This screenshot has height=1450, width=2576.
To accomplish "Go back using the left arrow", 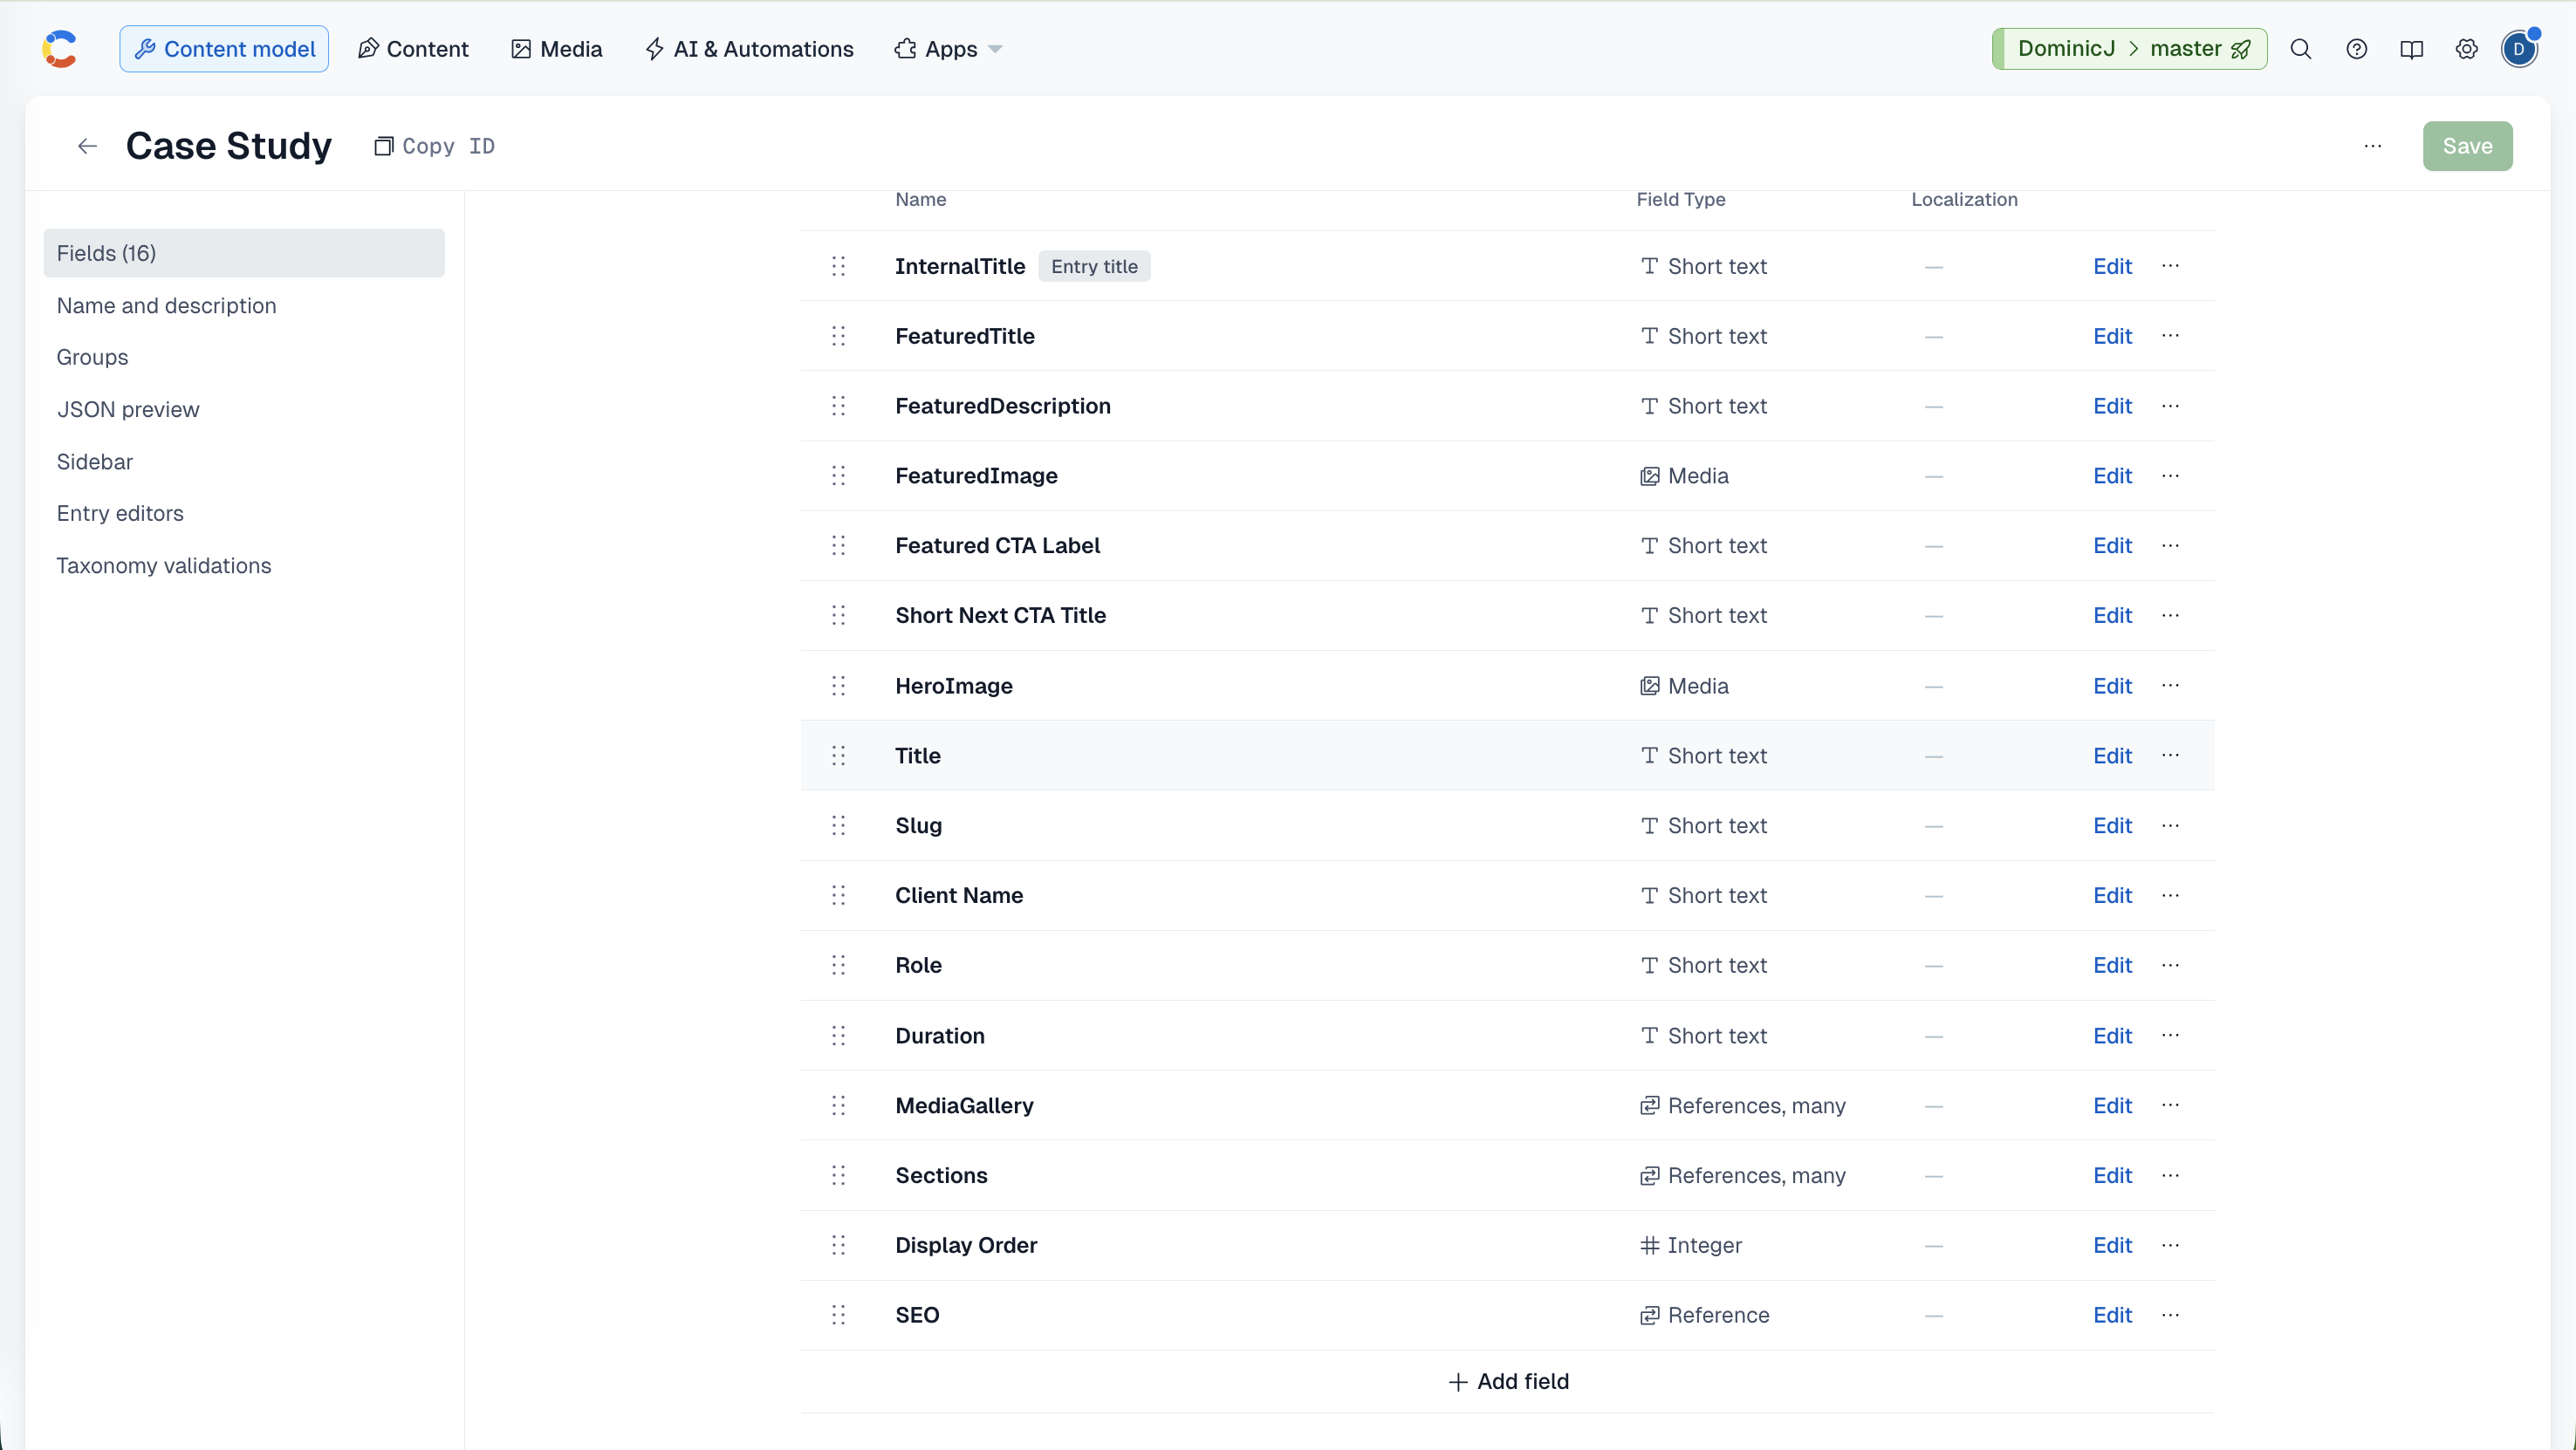I will pos(87,146).
